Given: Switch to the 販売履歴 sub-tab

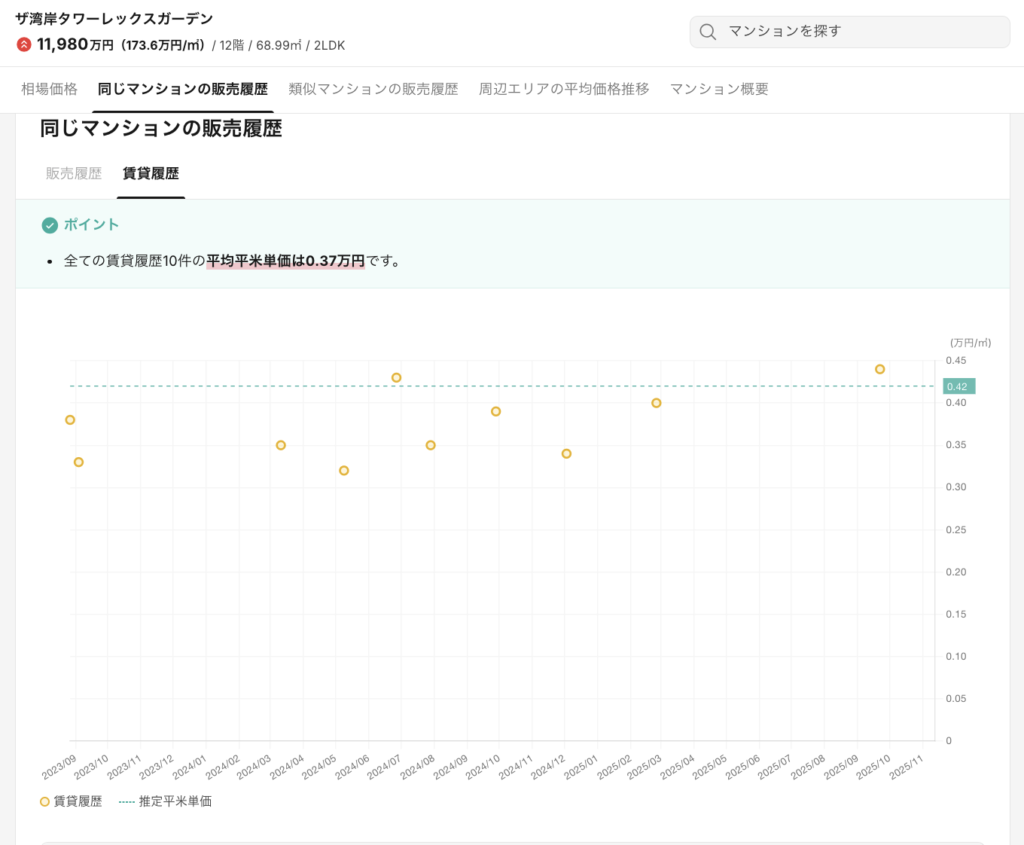Looking at the screenshot, I should pos(74,173).
